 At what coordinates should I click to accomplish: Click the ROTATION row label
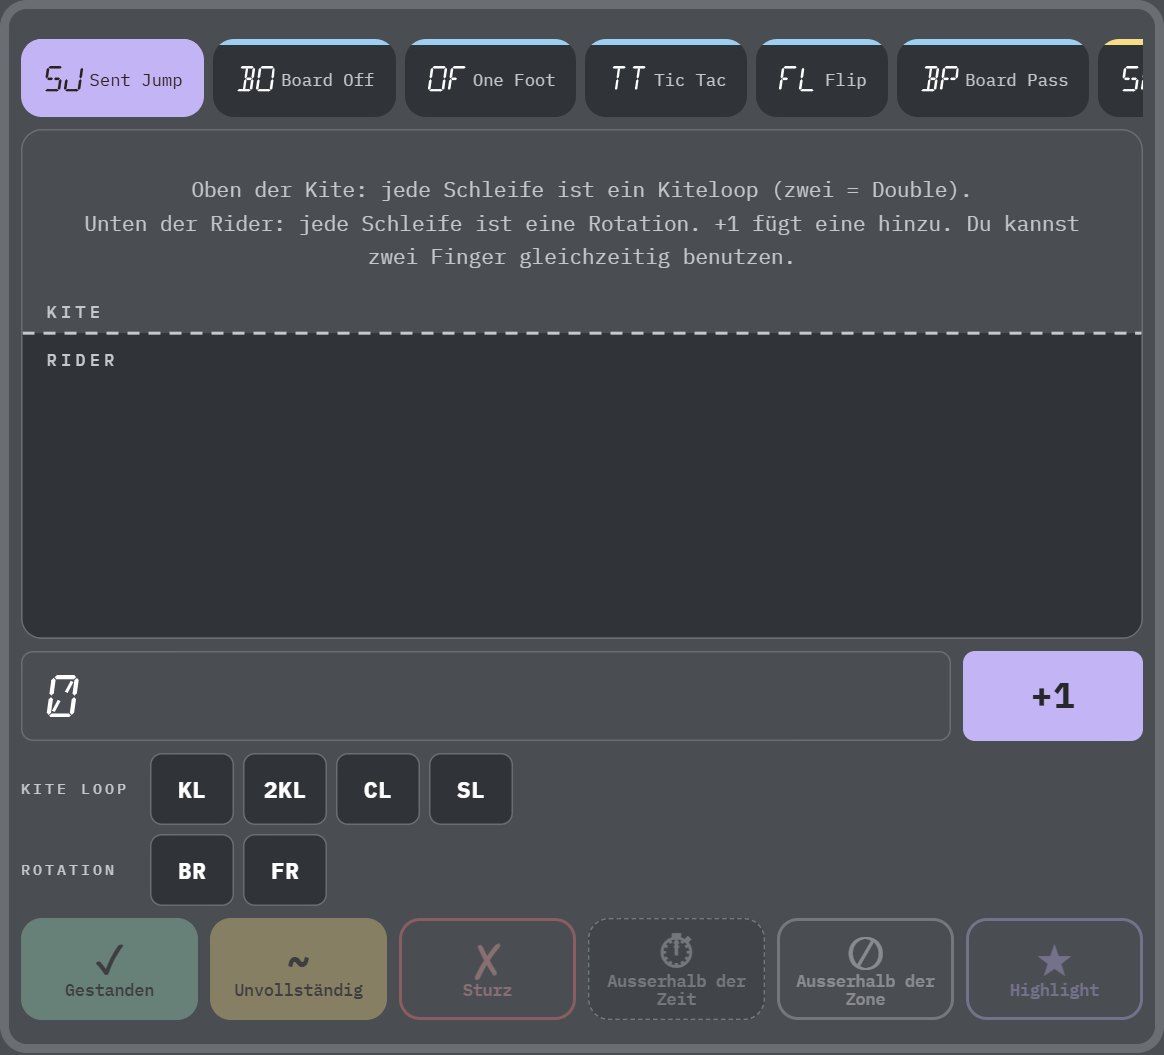pyautogui.click(x=68, y=870)
